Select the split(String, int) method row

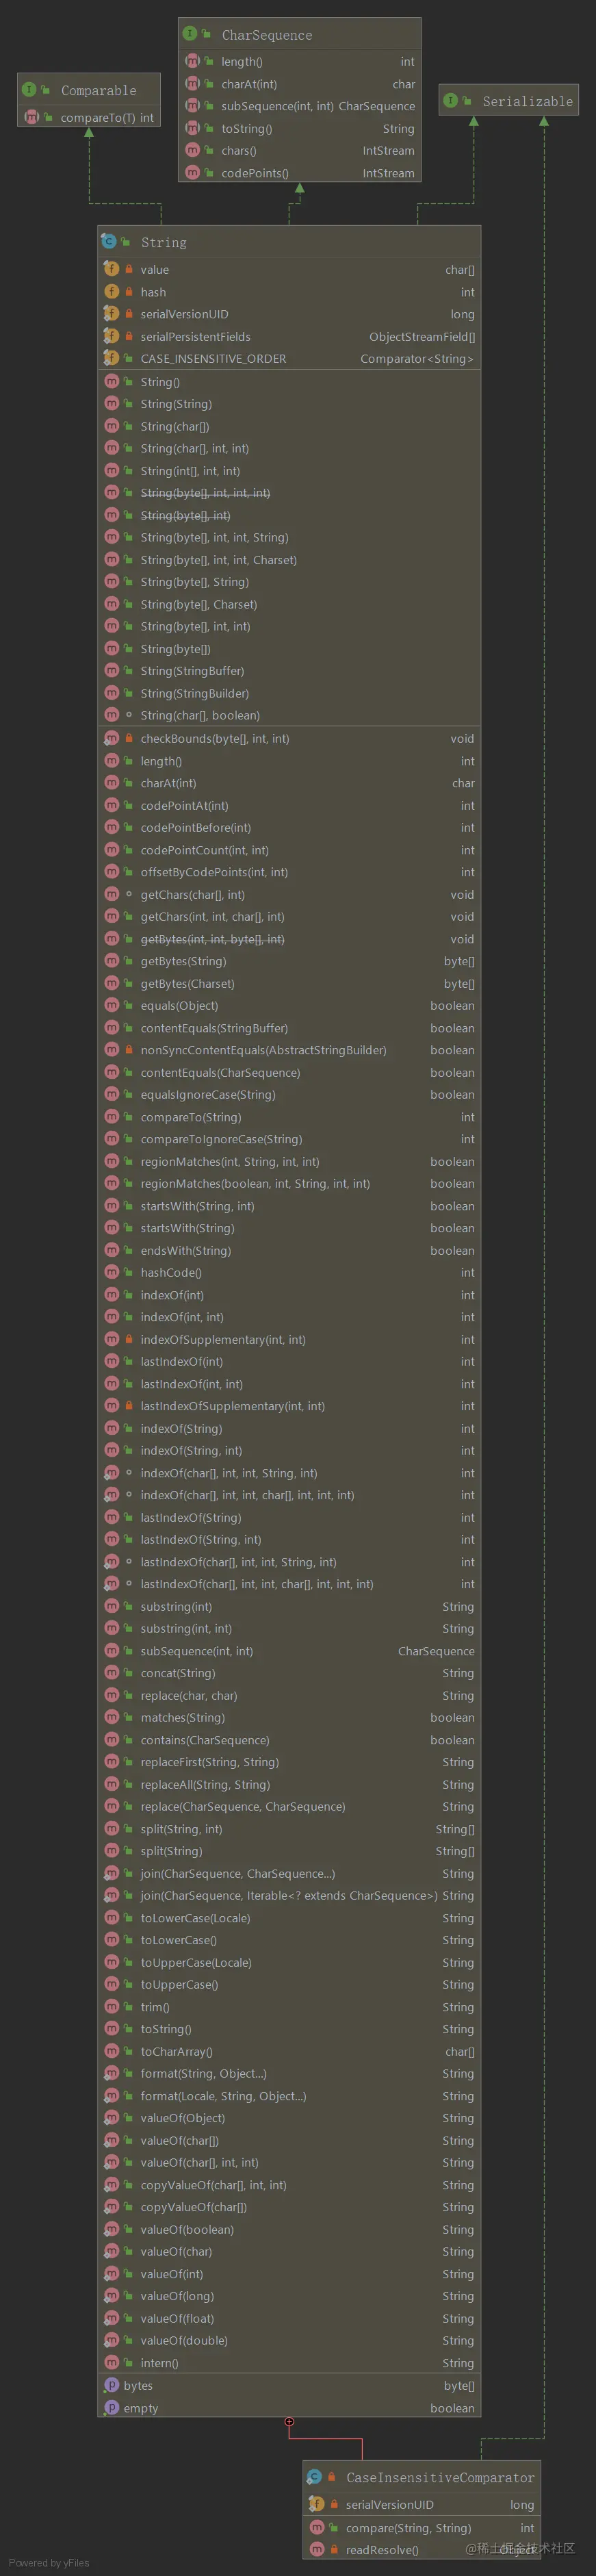[289, 1829]
